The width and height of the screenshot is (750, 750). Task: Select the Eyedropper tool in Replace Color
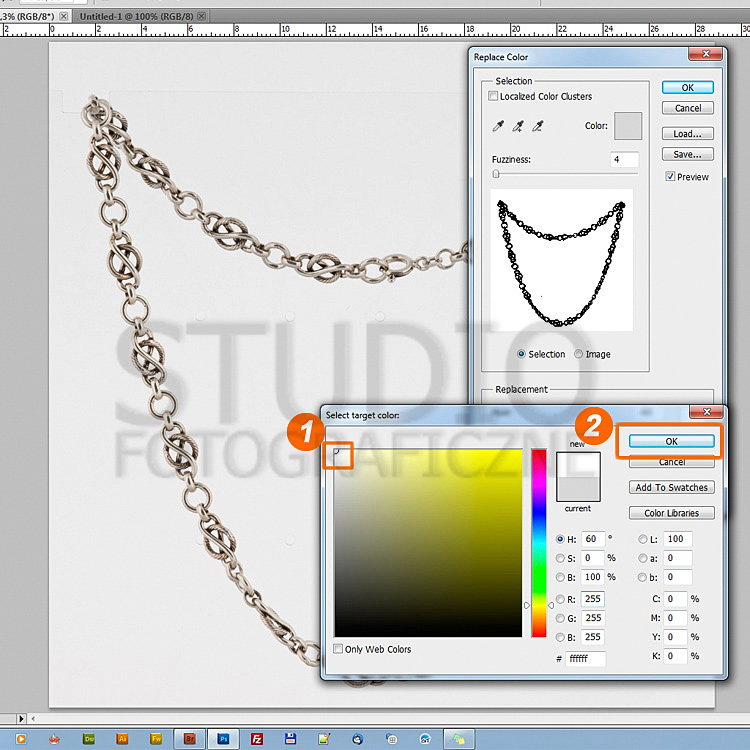click(x=498, y=127)
